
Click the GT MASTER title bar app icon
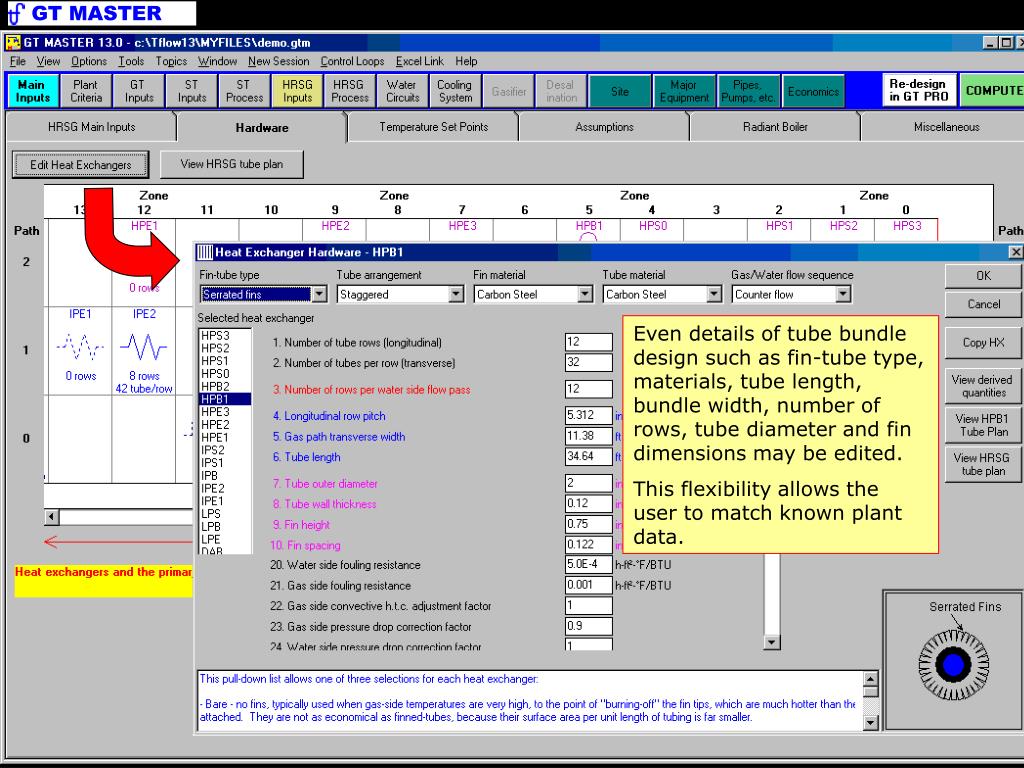click(13, 43)
